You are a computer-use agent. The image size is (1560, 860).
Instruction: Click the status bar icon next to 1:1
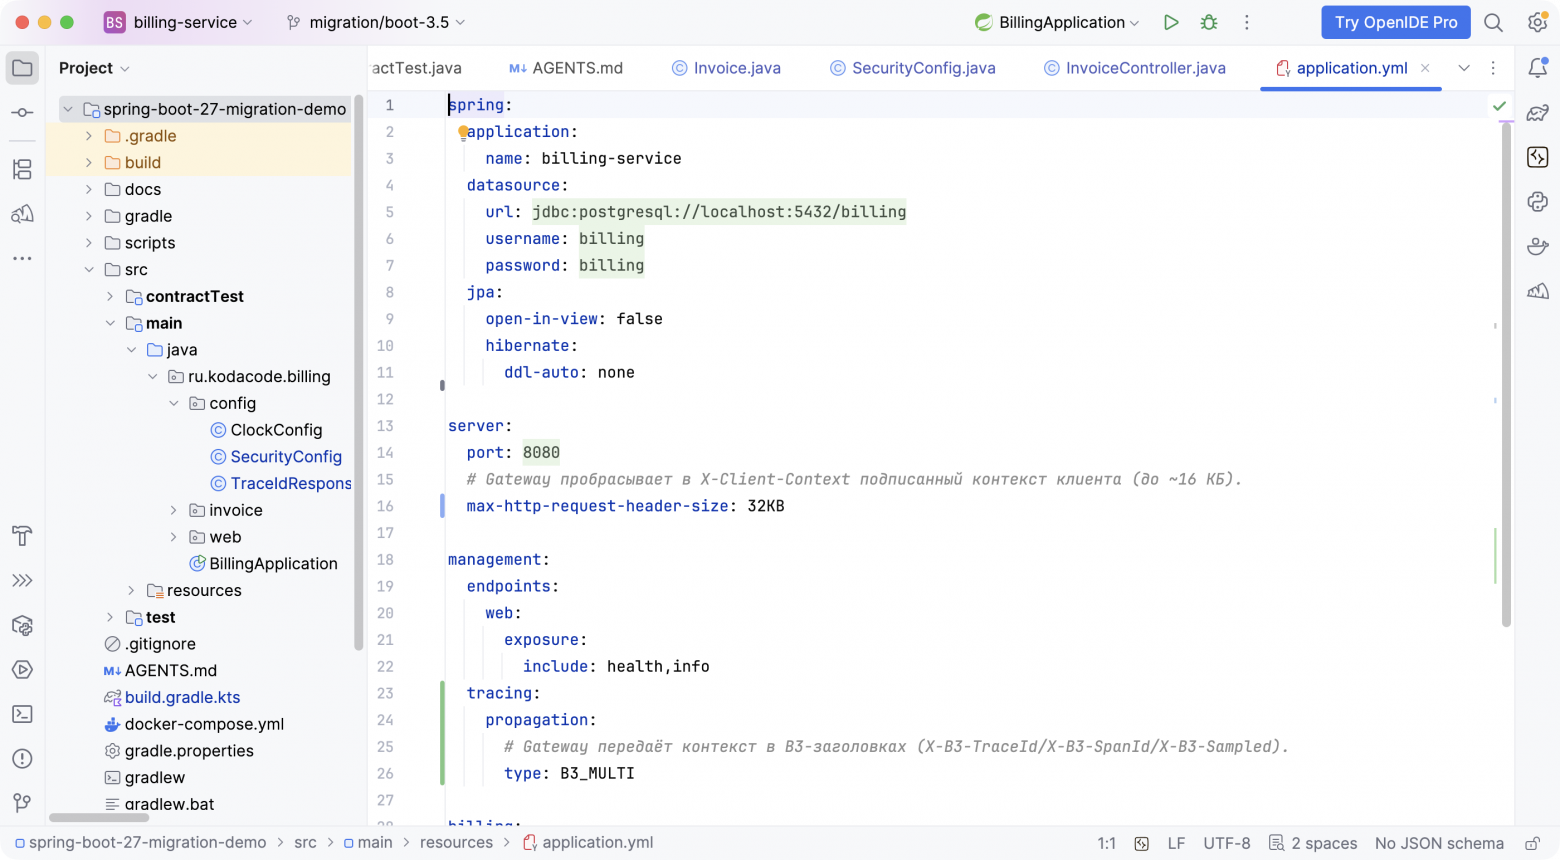1142,843
